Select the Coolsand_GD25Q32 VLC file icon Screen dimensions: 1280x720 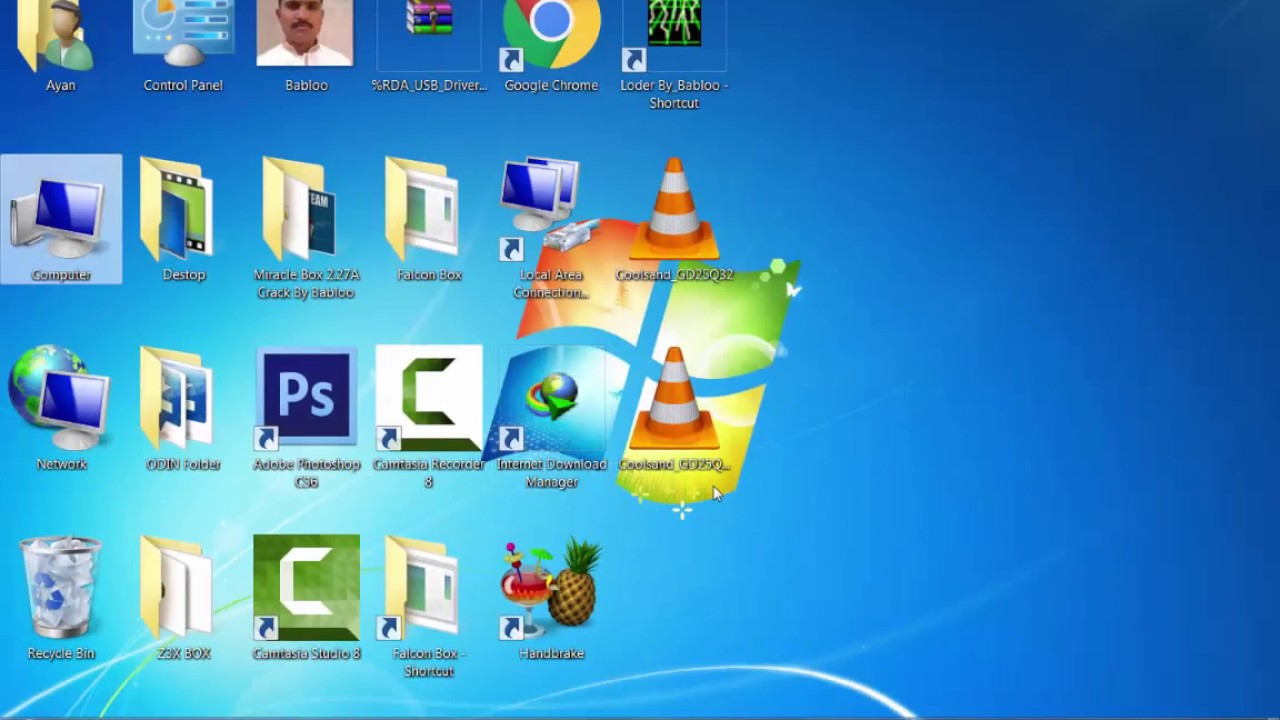[x=674, y=210]
